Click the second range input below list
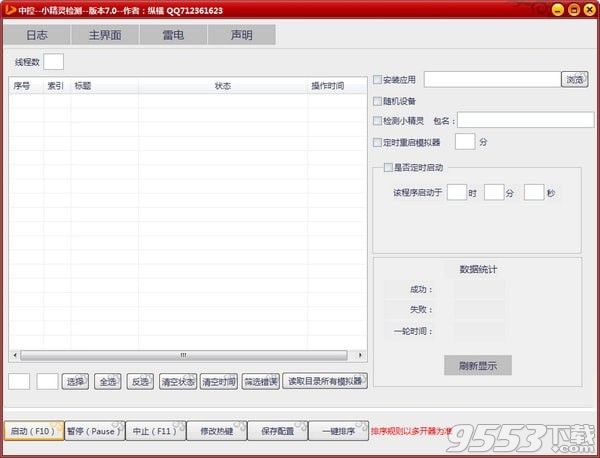 pyautogui.click(x=47, y=381)
